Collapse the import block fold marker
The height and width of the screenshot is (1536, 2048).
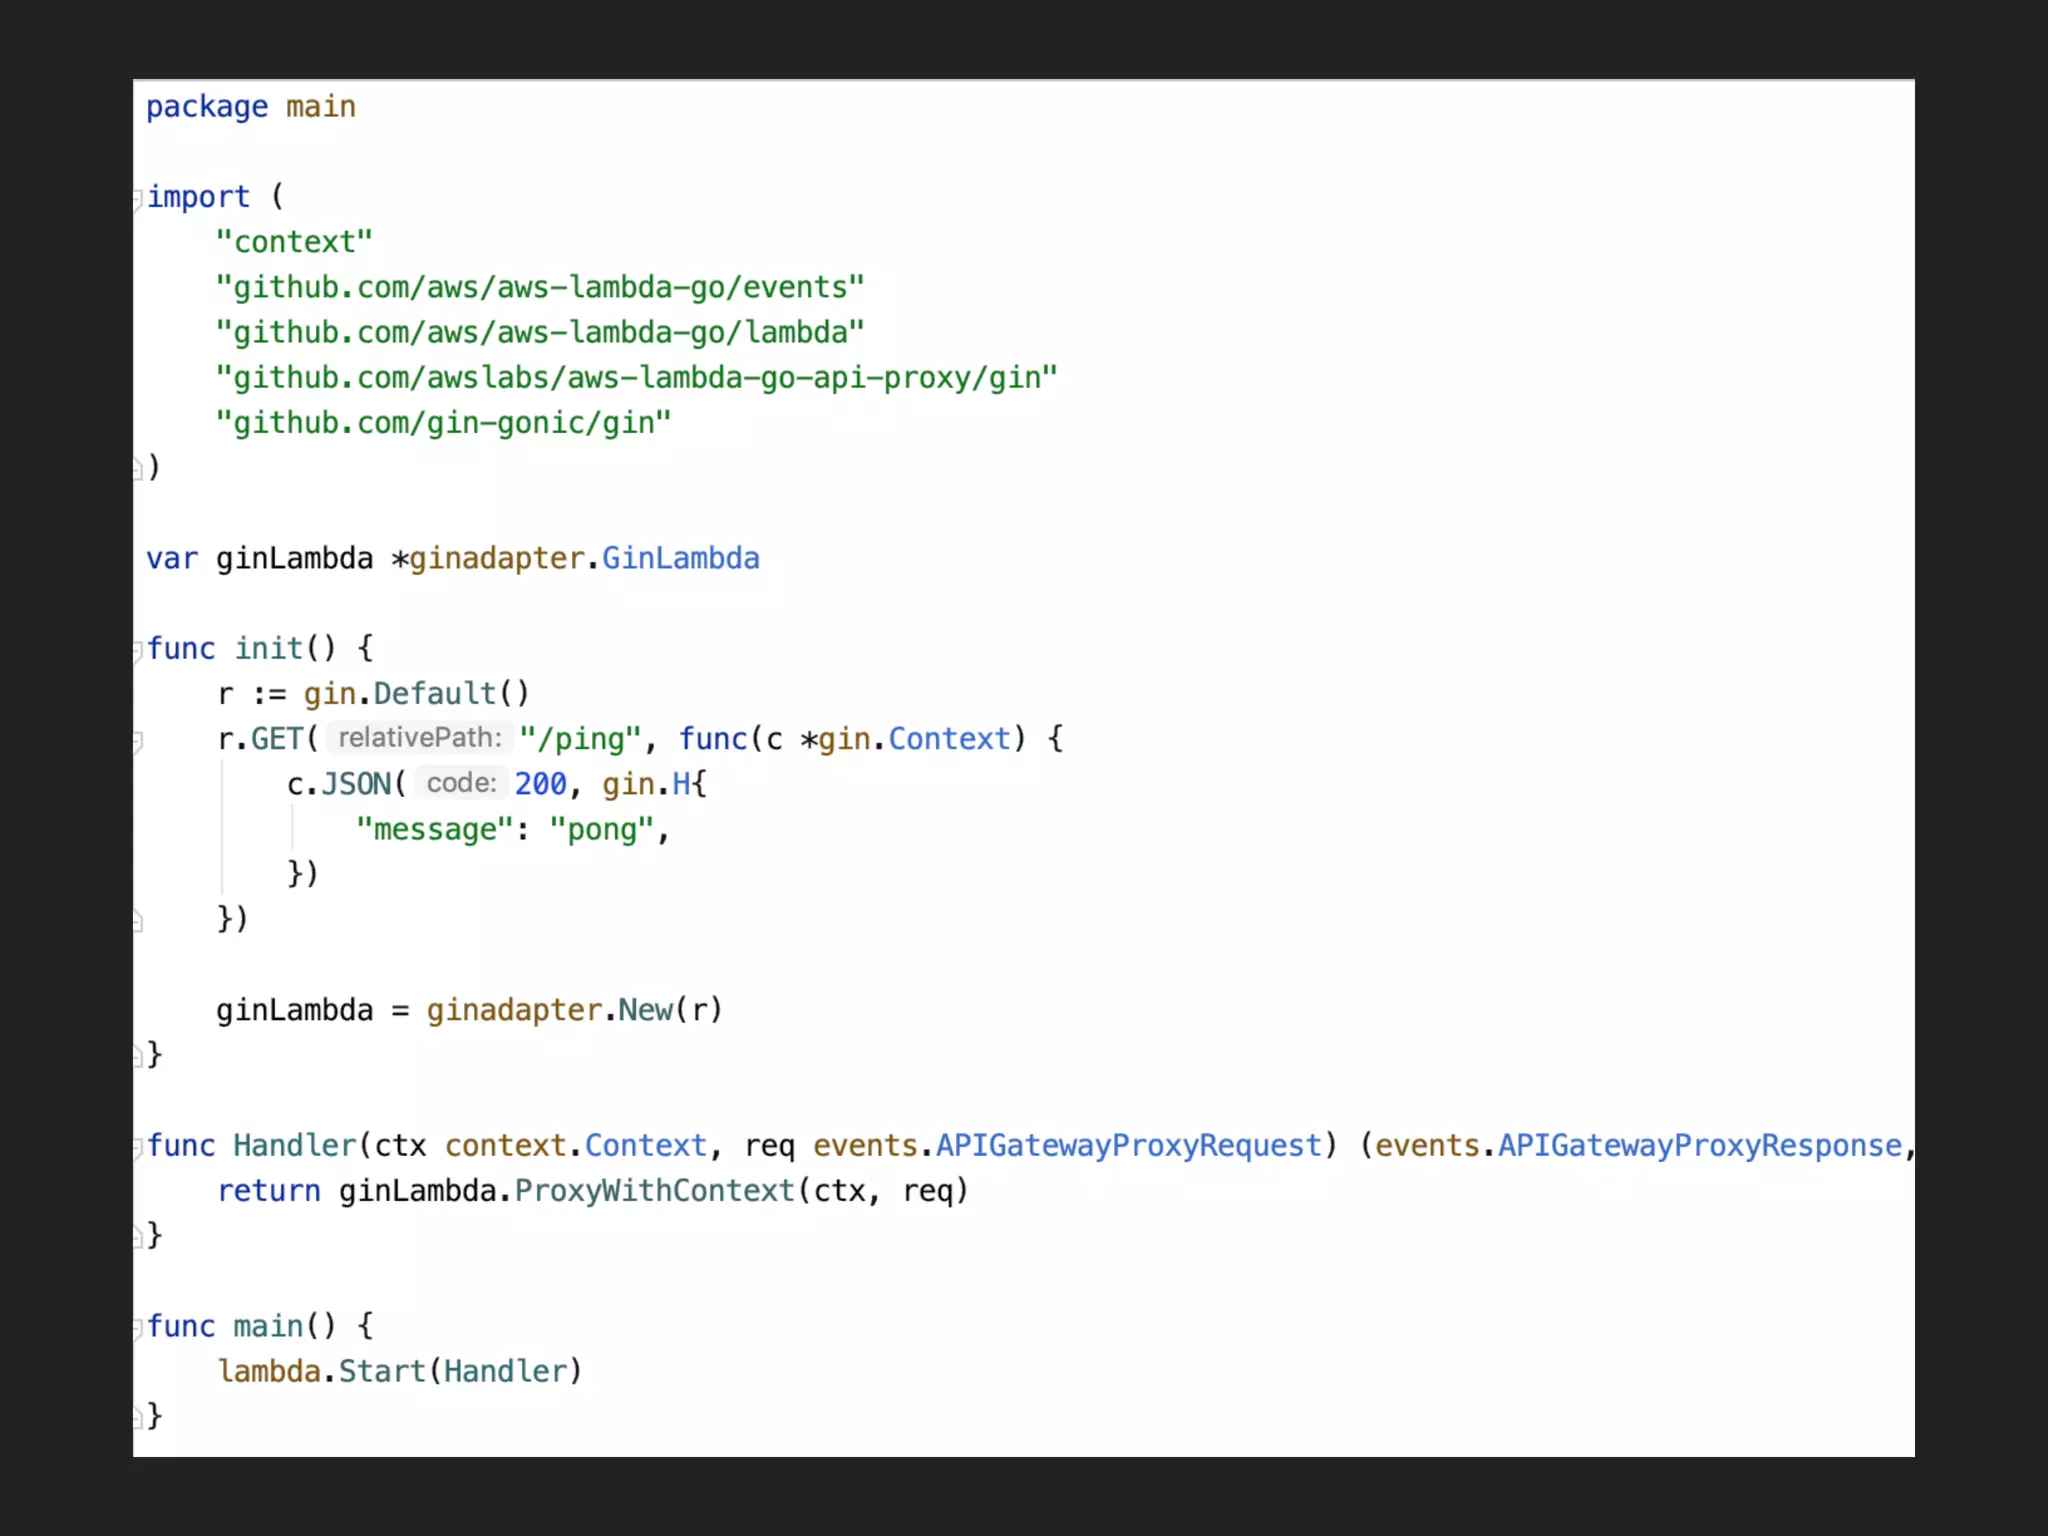pyautogui.click(x=137, y=199)
